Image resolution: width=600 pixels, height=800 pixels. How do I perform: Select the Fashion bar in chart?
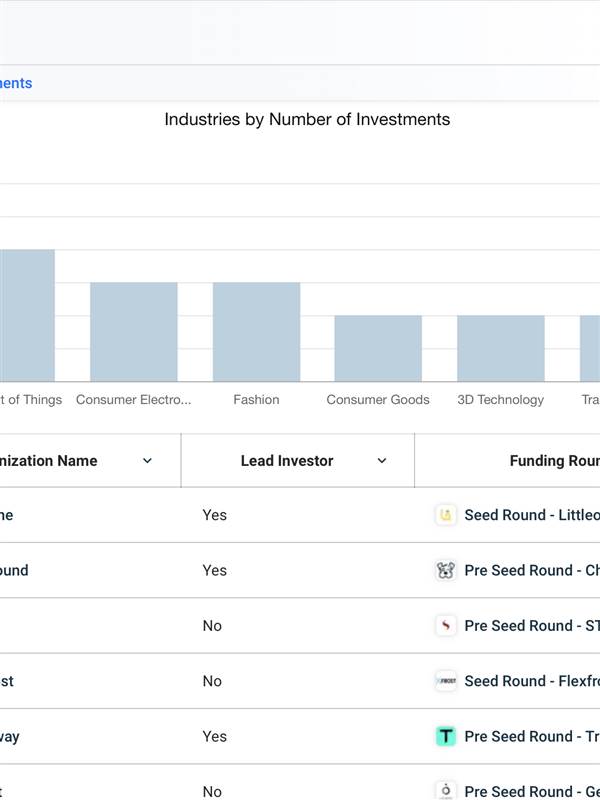pos(256,332)
